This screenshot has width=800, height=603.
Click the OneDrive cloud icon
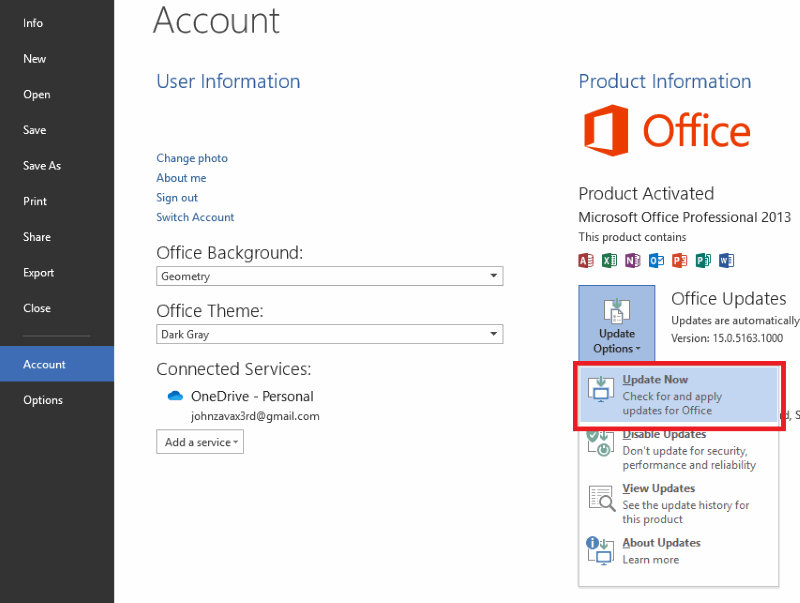175,396
